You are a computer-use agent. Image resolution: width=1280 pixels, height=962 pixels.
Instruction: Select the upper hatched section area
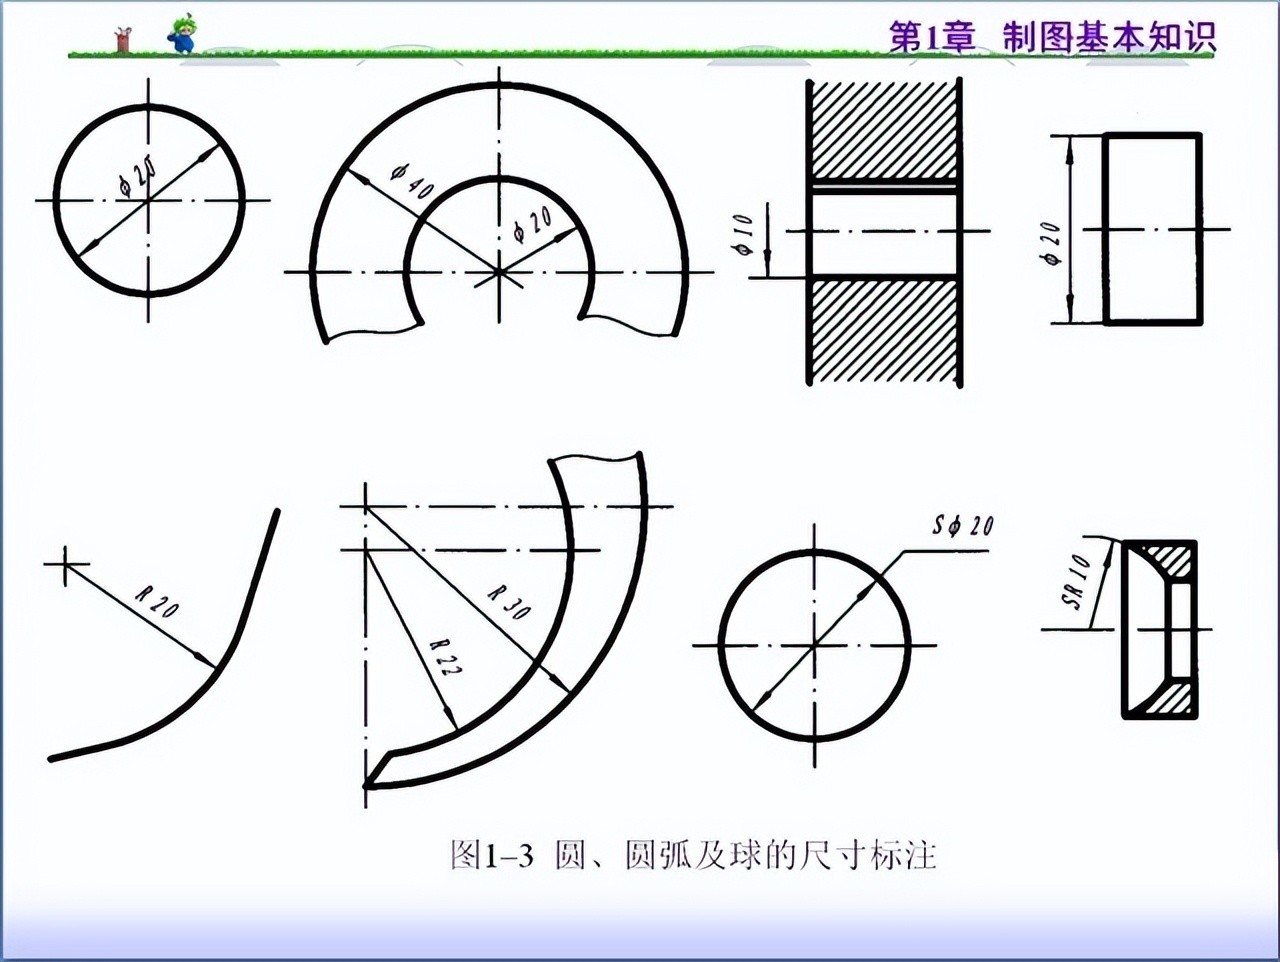coord(883,130)
